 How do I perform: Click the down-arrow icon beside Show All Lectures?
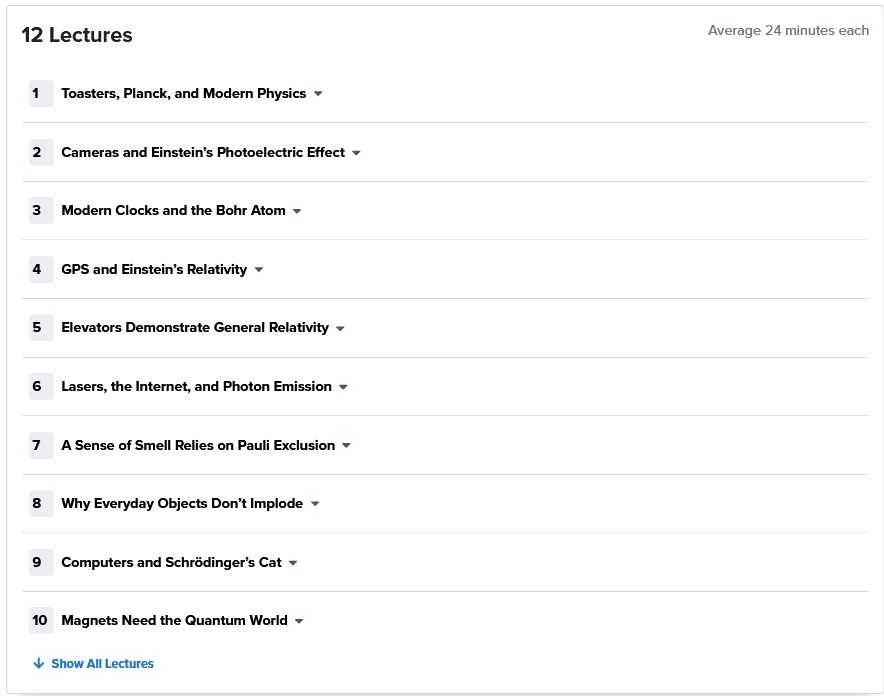[x=38, y=663]
